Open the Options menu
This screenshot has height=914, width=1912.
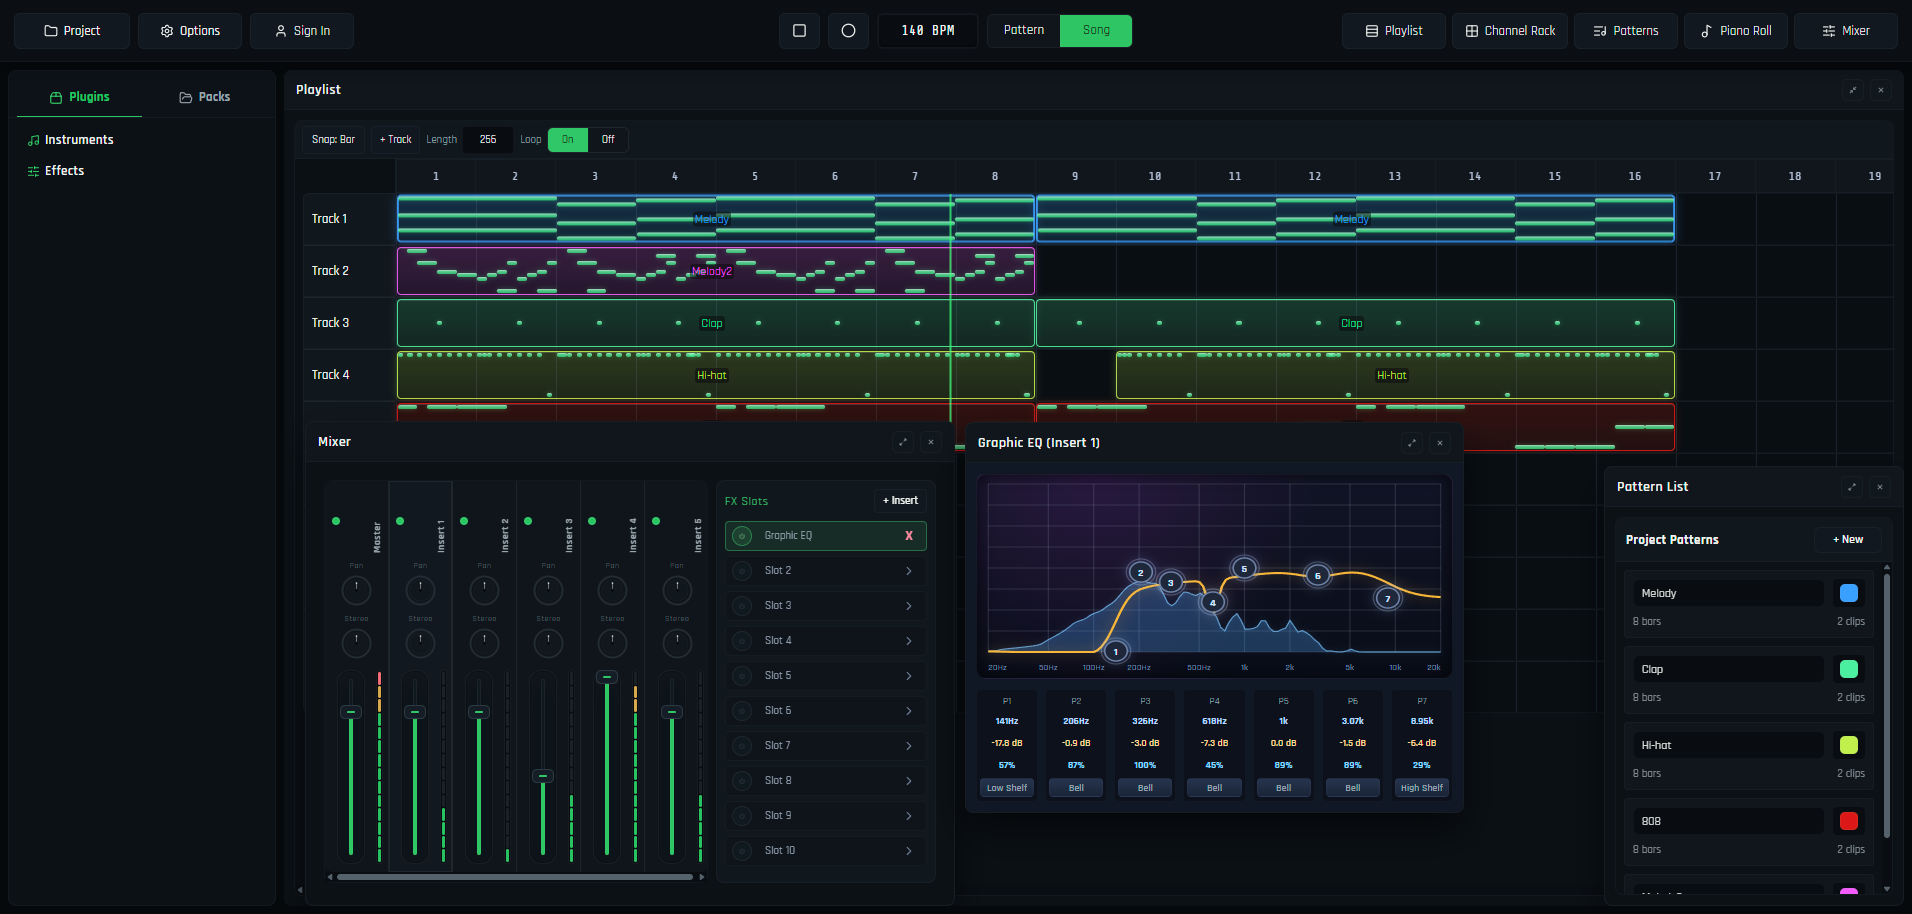[190, 31]
